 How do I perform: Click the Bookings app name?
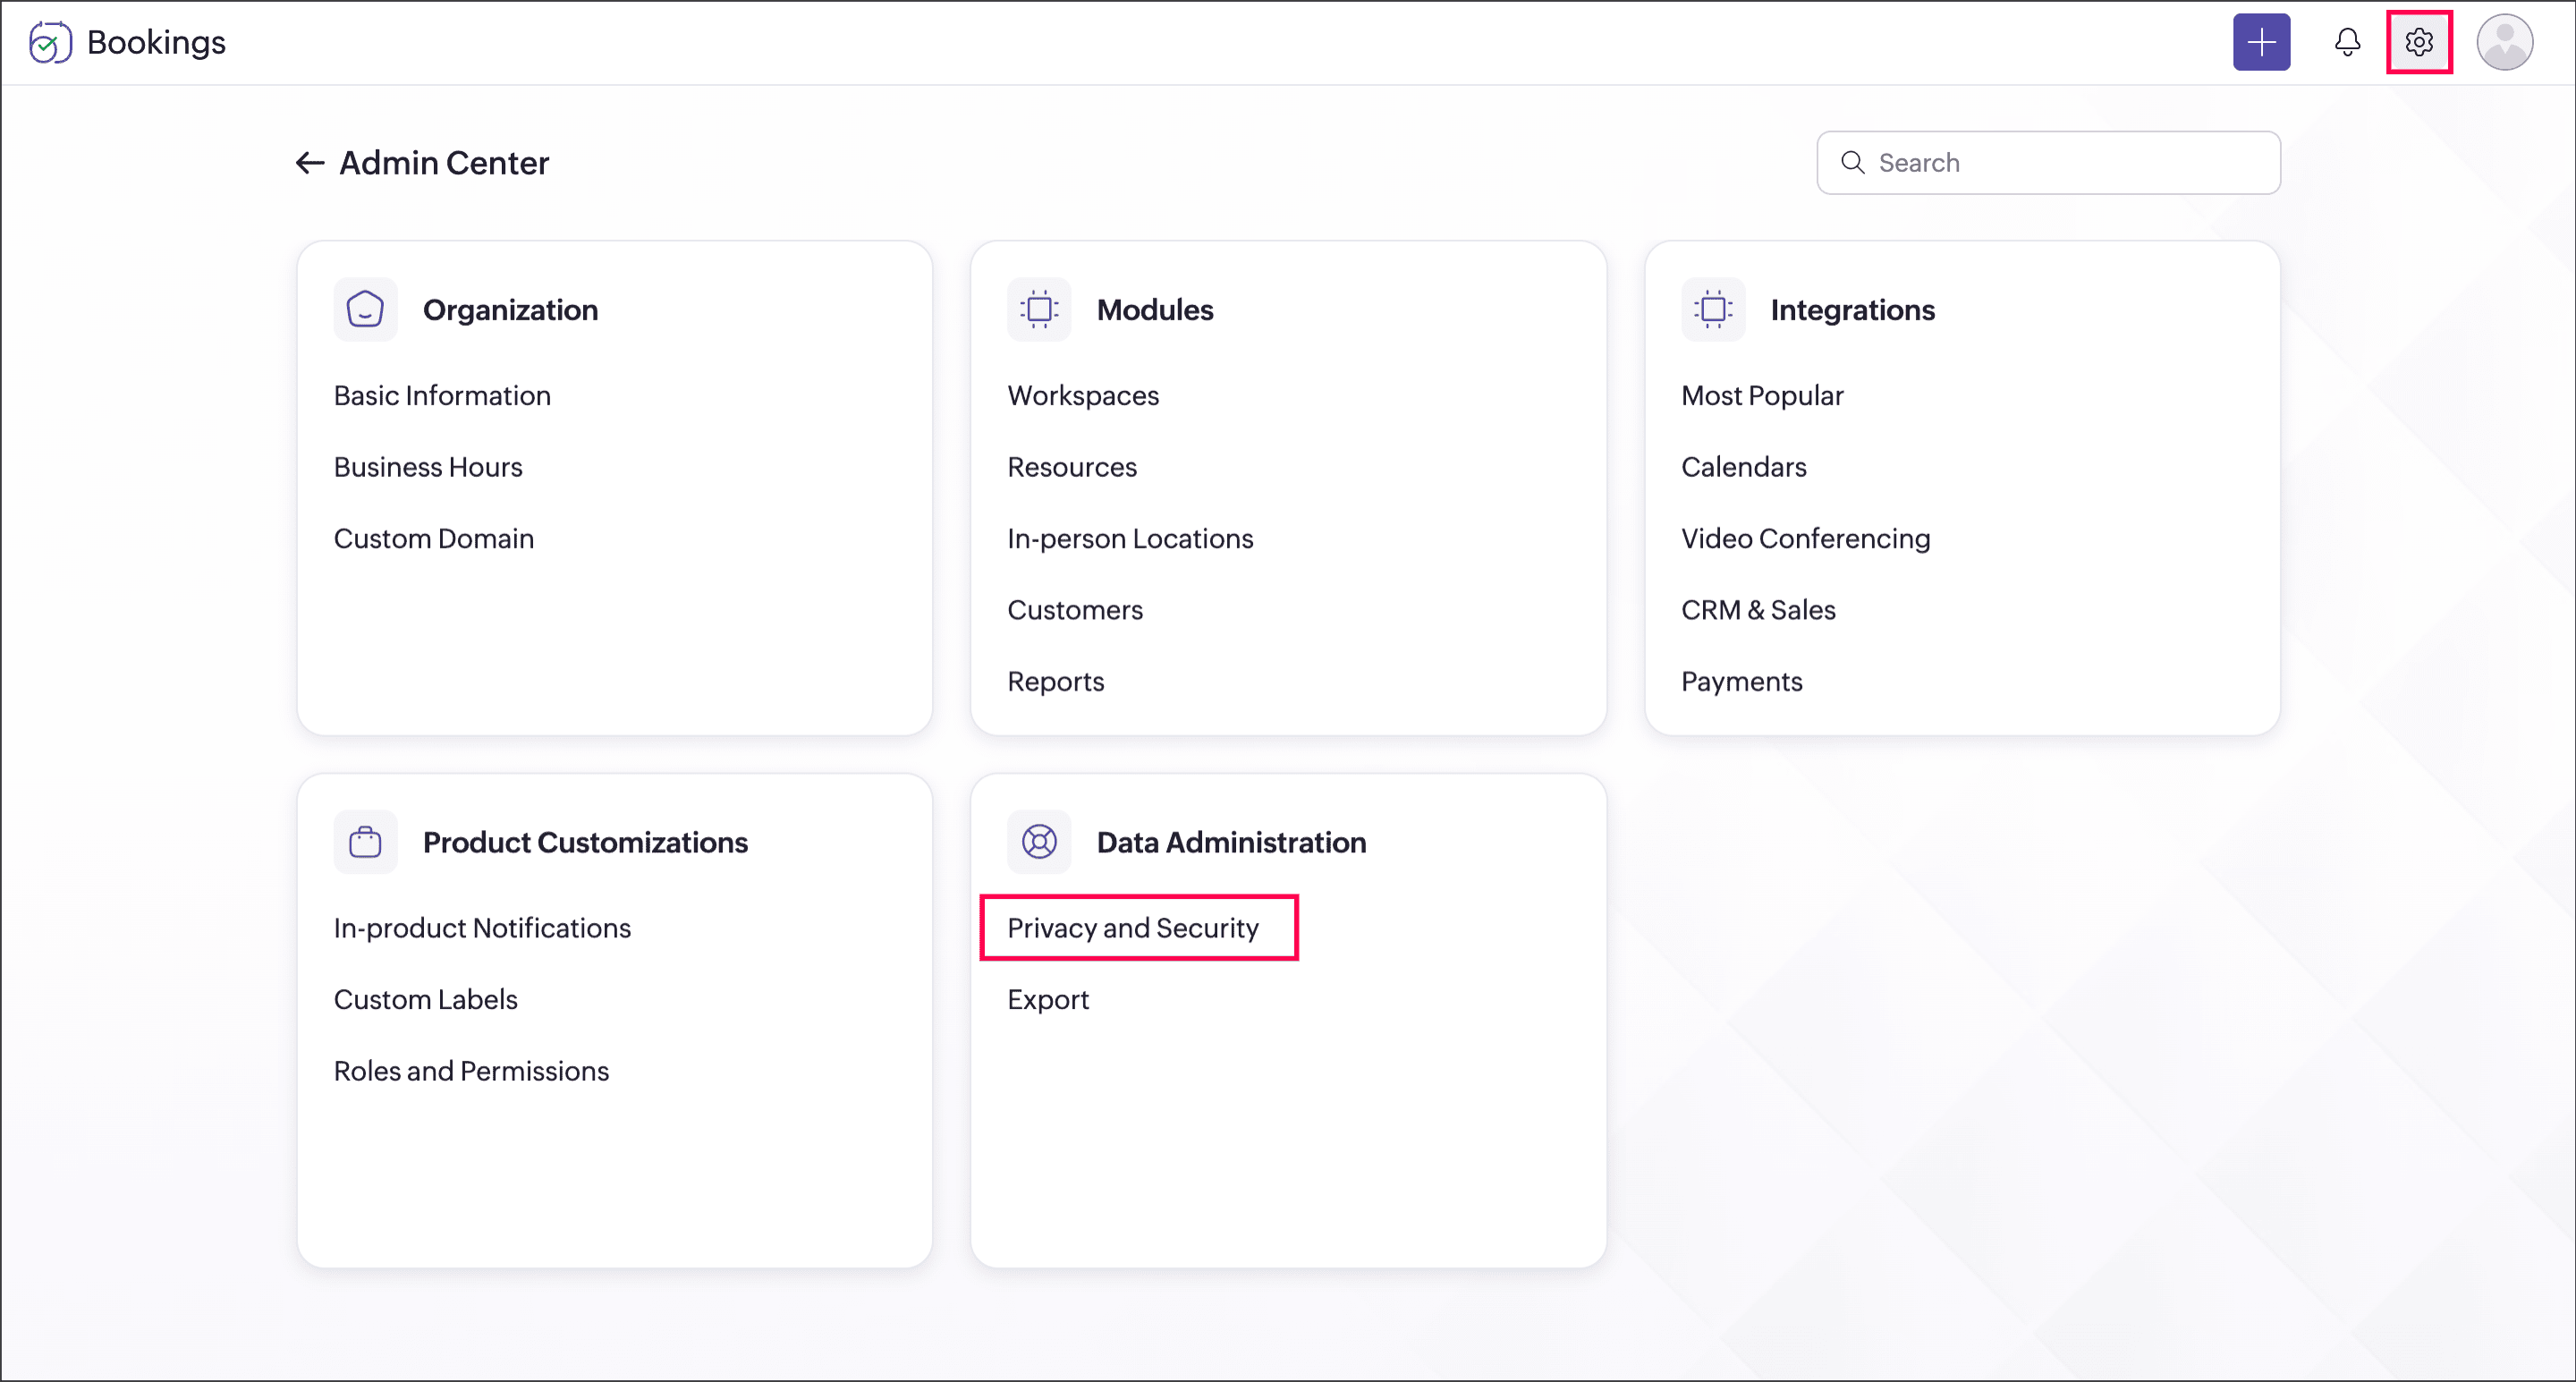tap(156, 42)
